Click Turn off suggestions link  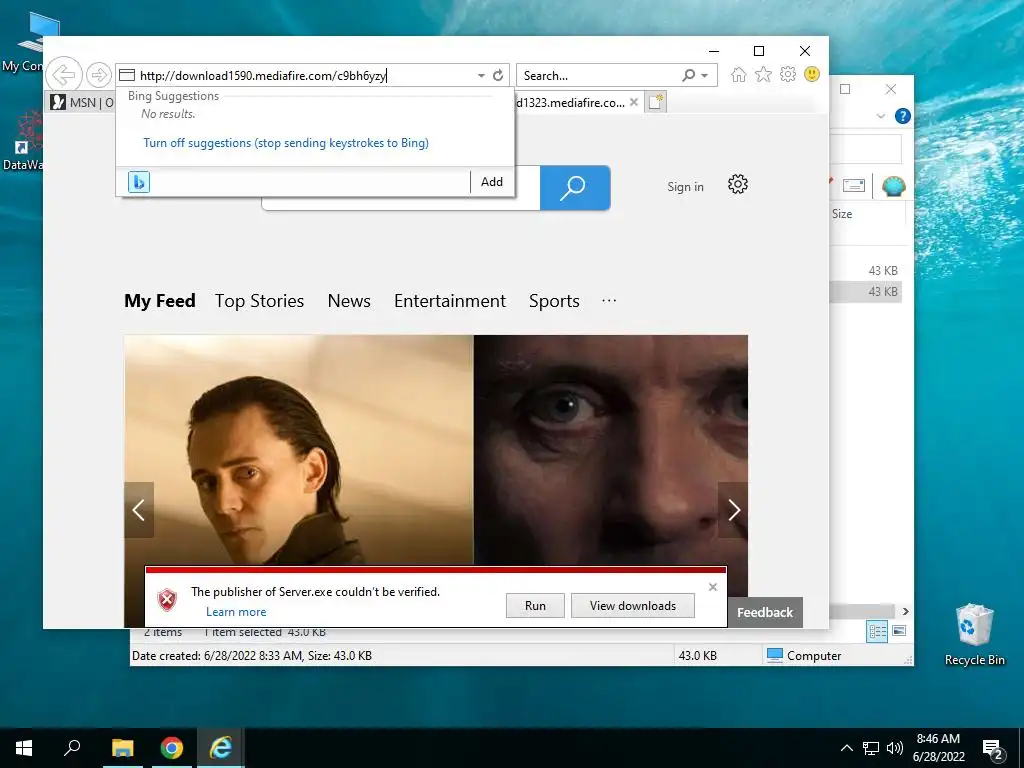pyautogui.click(x=286, y=143)
